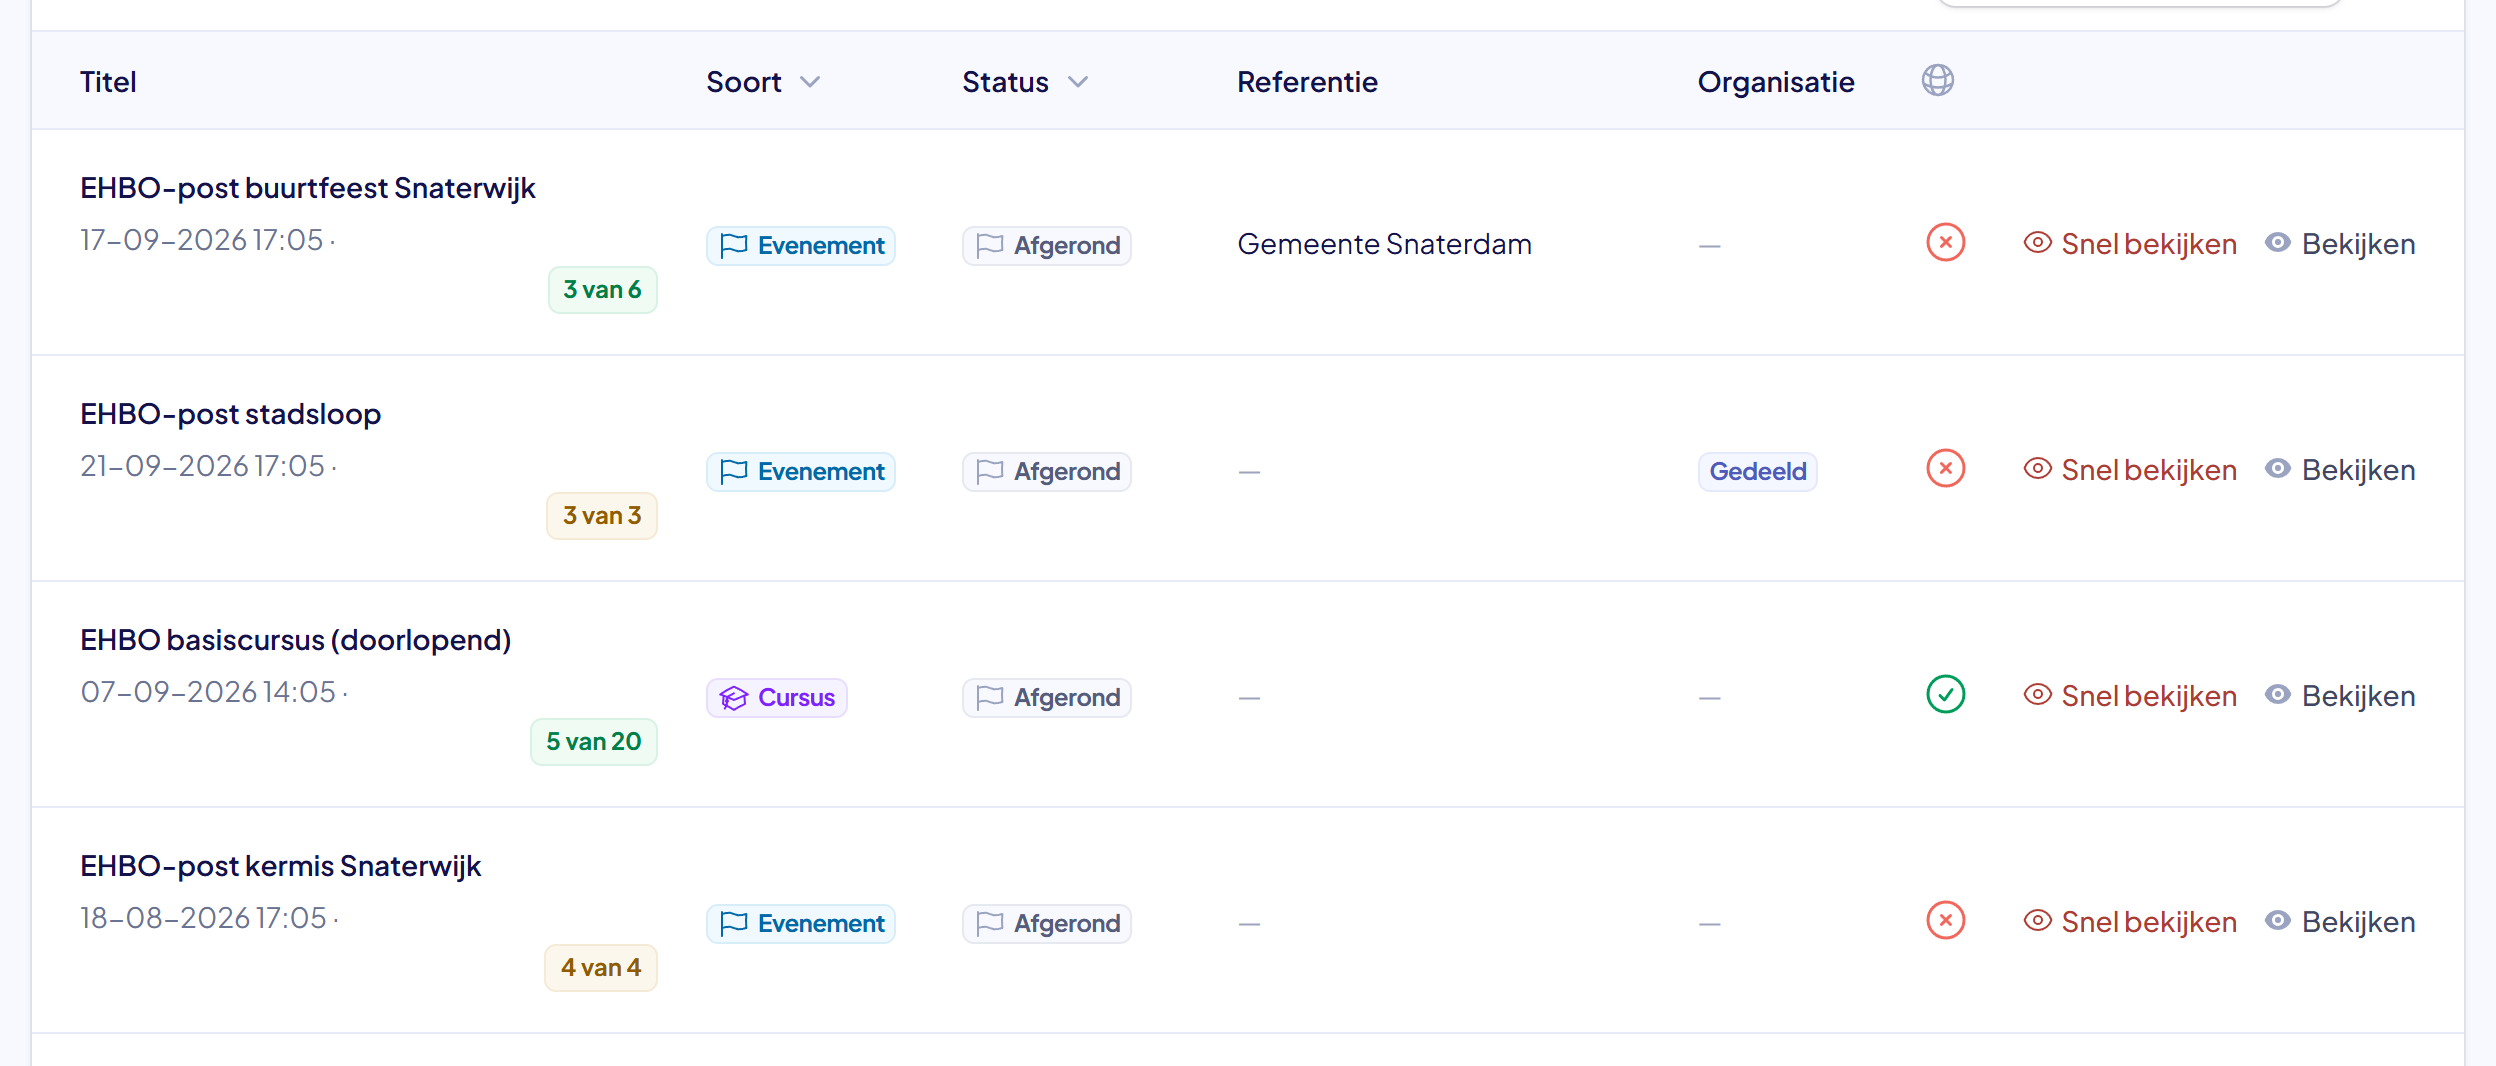Click Afgerond status badge for EHBO-post buurtfeest
2496x1066 pixels.
click(x=1047, y=246)
